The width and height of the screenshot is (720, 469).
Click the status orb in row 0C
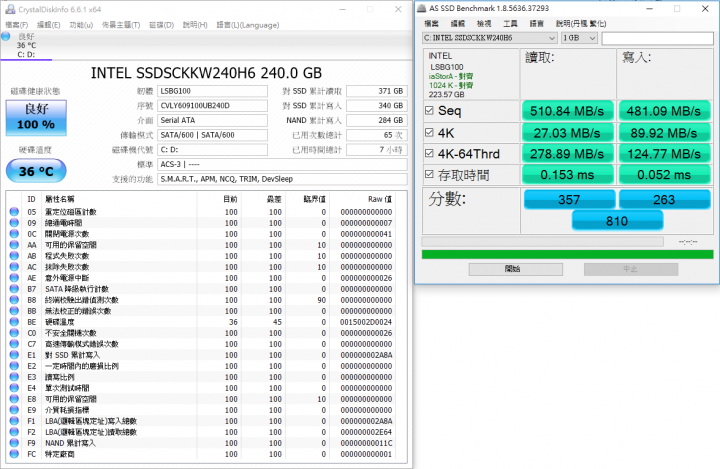coord(14,234)
